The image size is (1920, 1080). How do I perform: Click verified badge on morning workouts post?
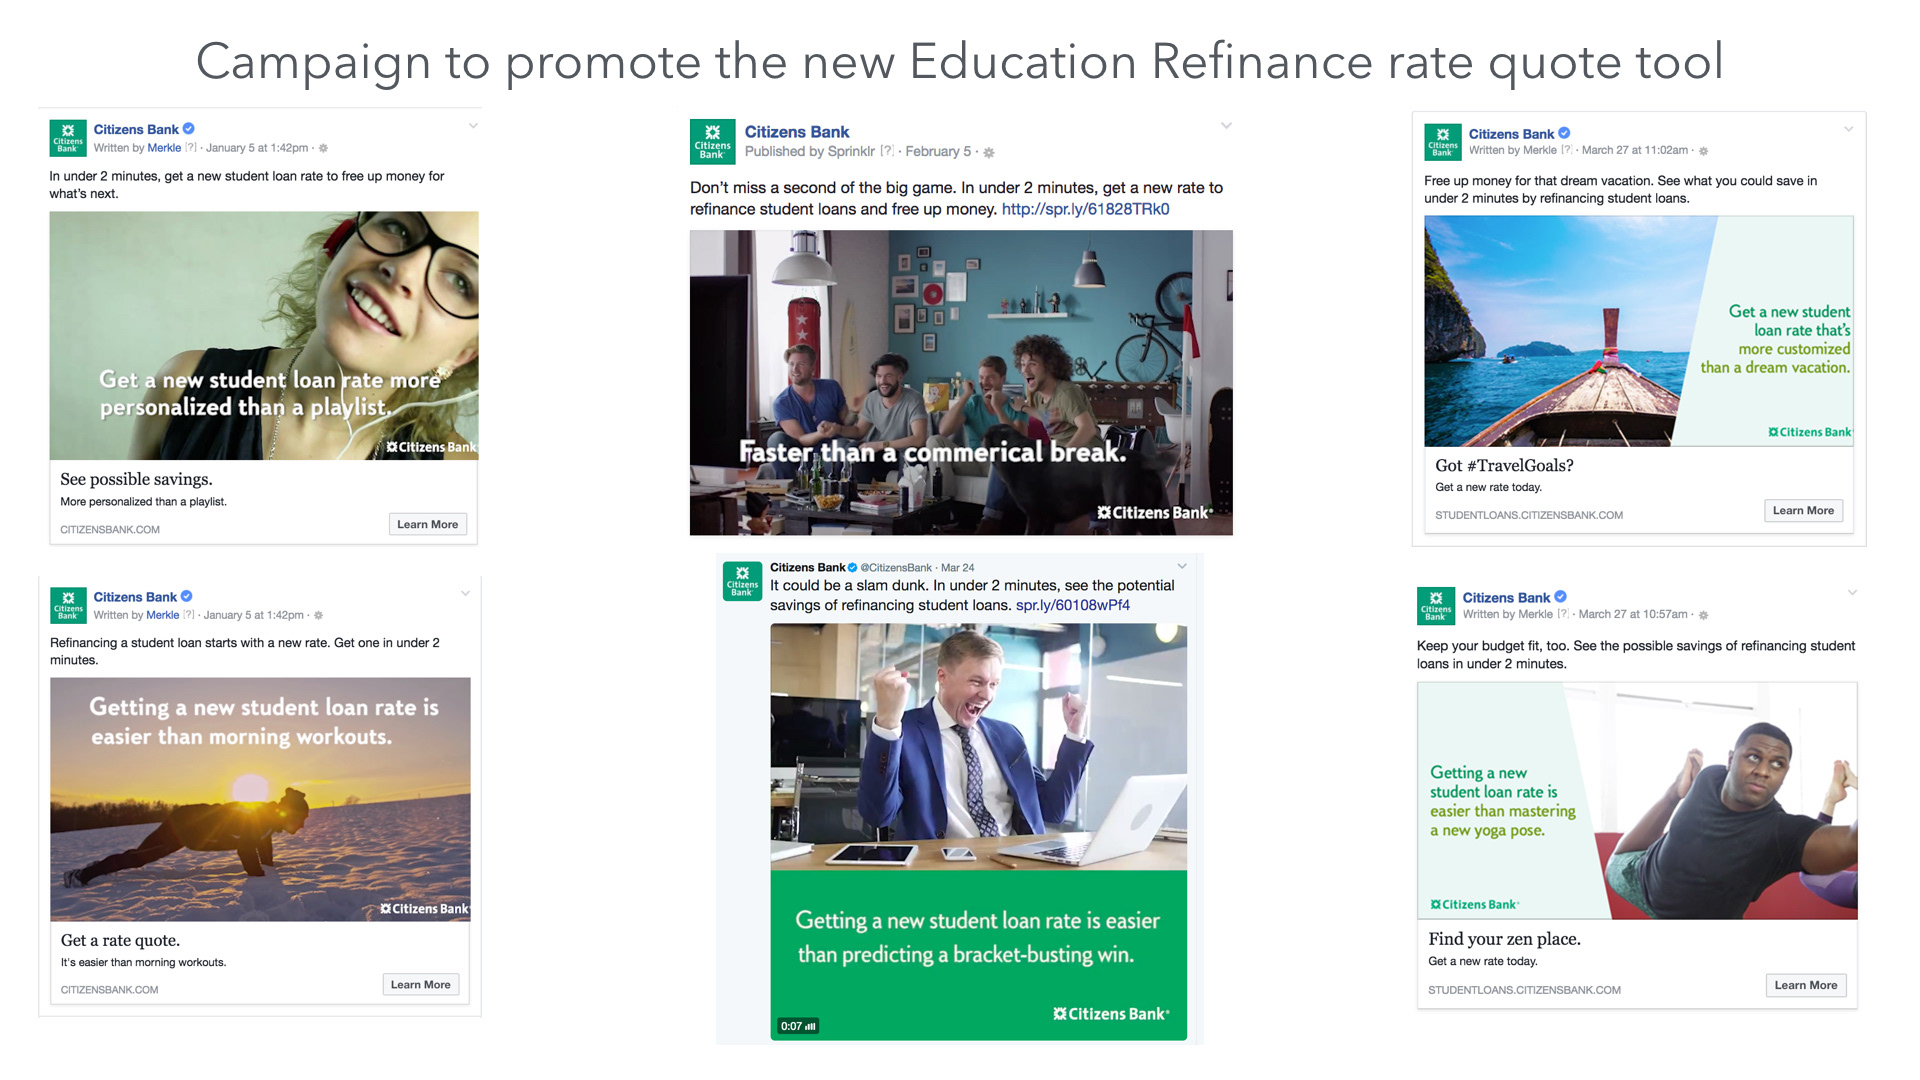pyautogui.click(x=187, y=596)
